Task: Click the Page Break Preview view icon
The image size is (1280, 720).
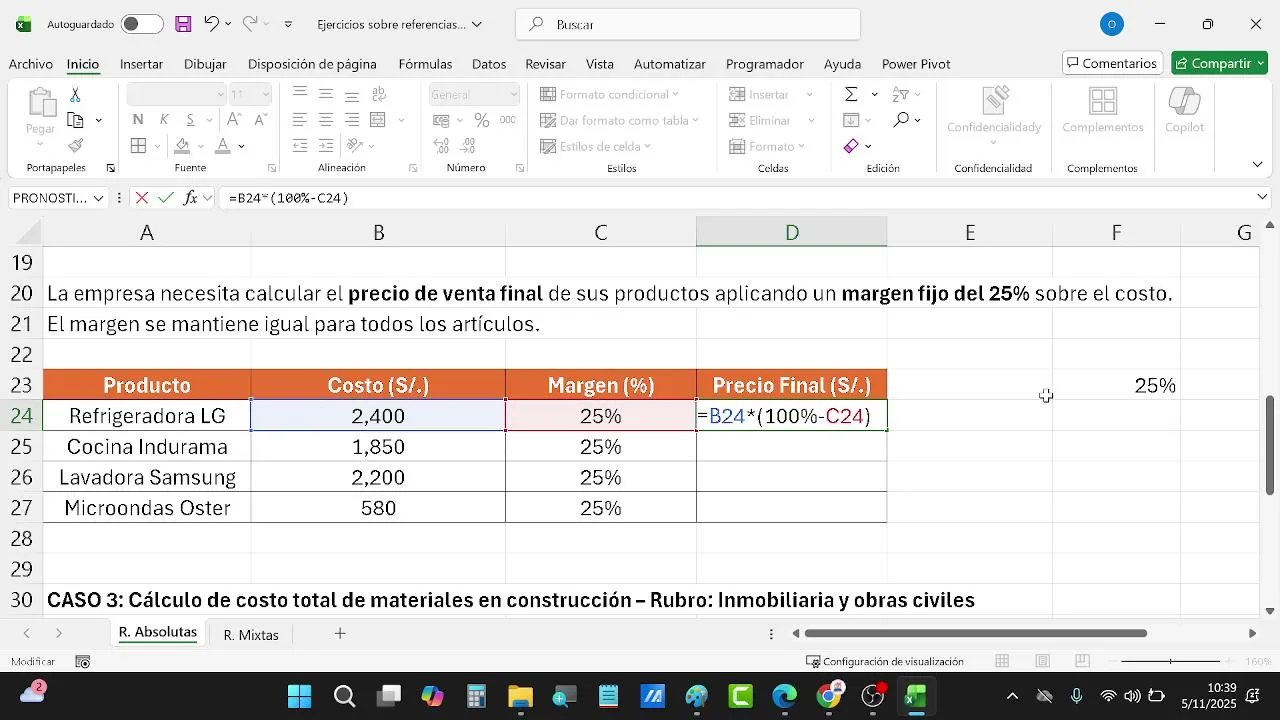Action: point(1082,661)
